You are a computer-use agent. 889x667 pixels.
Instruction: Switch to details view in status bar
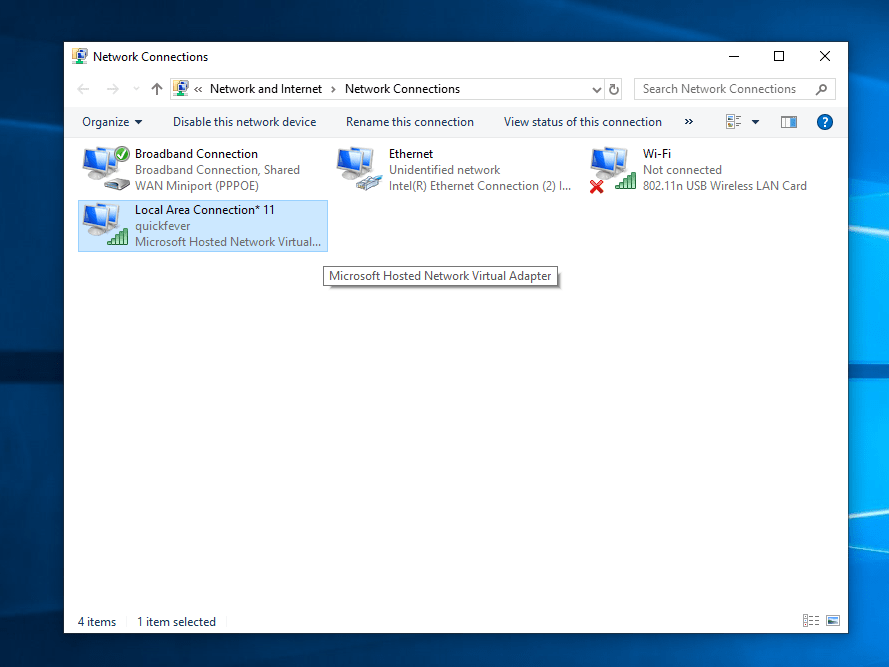tap(811, 620)
